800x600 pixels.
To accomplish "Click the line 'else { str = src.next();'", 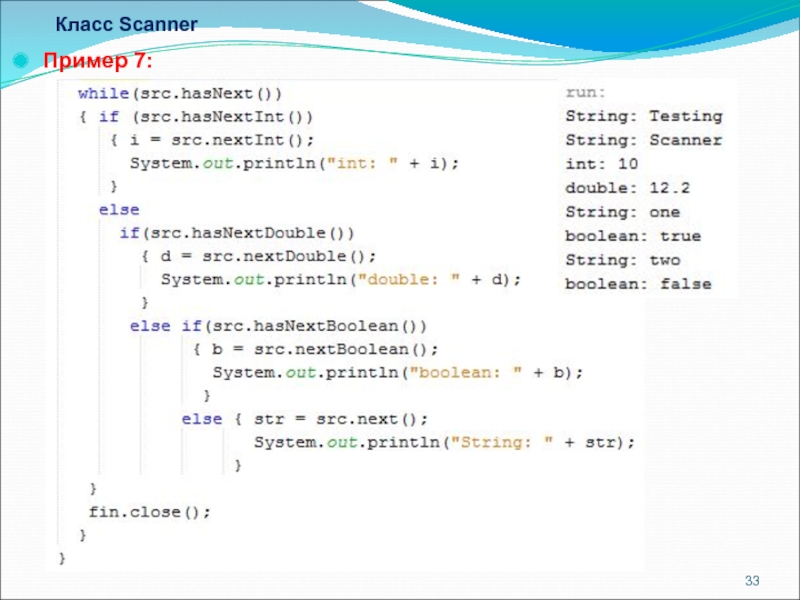I will pos(305,419).
